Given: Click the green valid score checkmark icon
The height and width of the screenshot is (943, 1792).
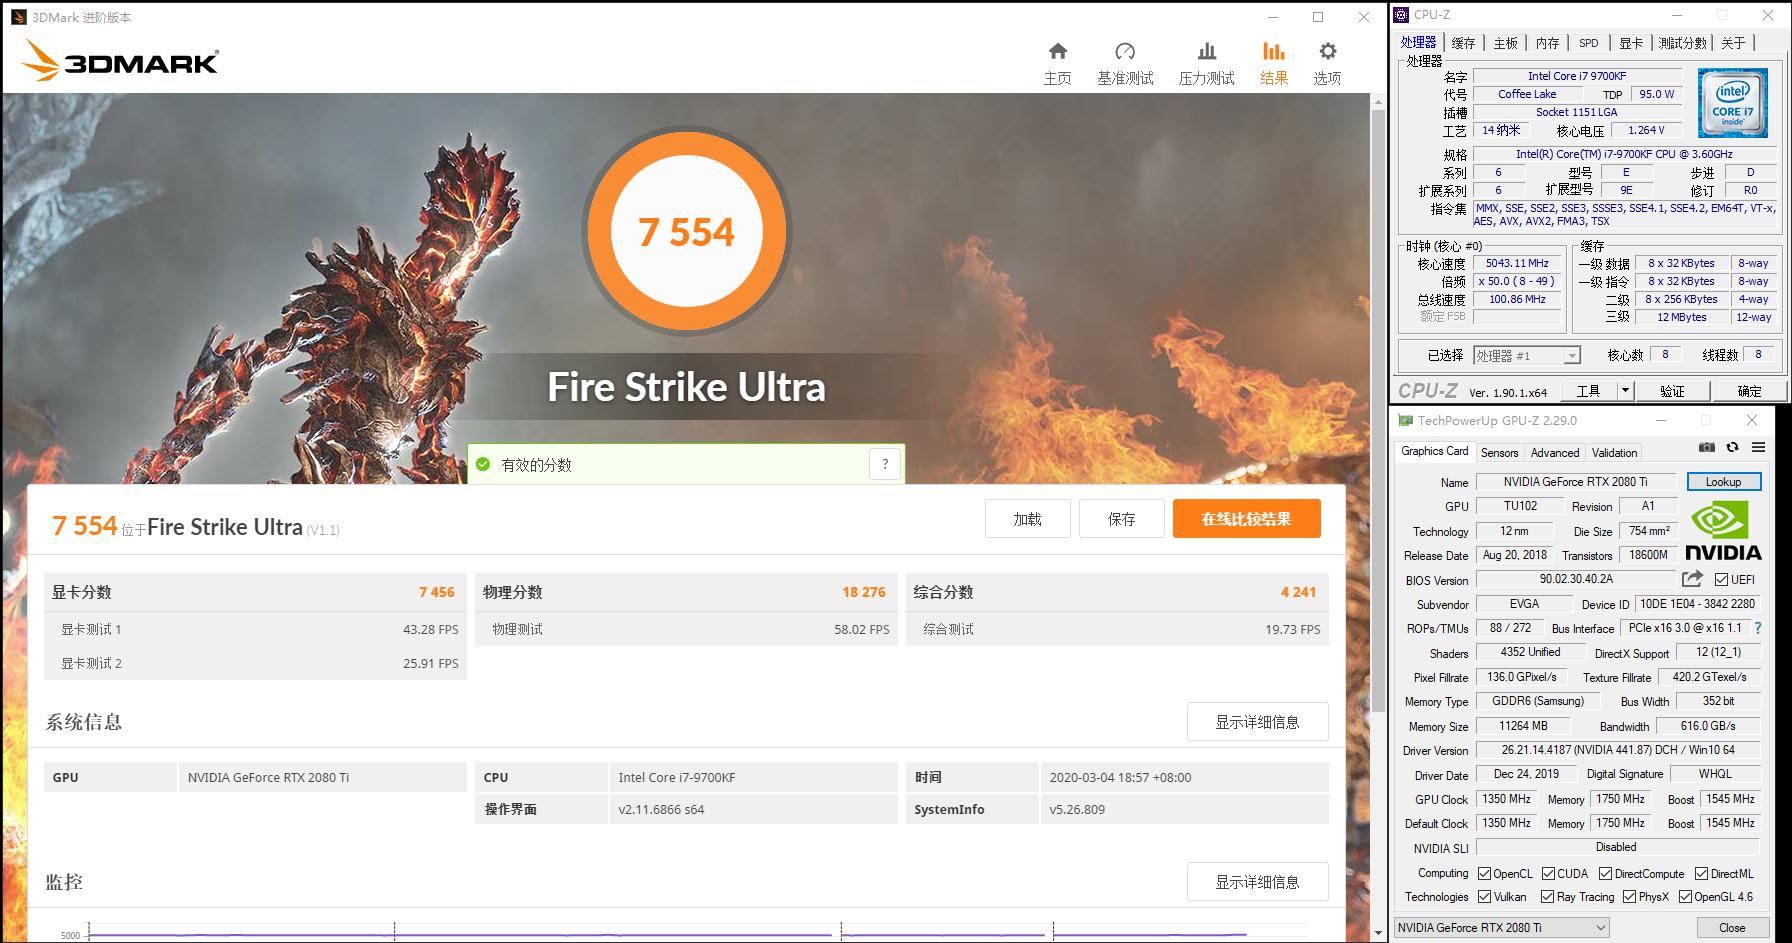Looking at the screenshot, I should pyautogui.click(x=483, y=464).
